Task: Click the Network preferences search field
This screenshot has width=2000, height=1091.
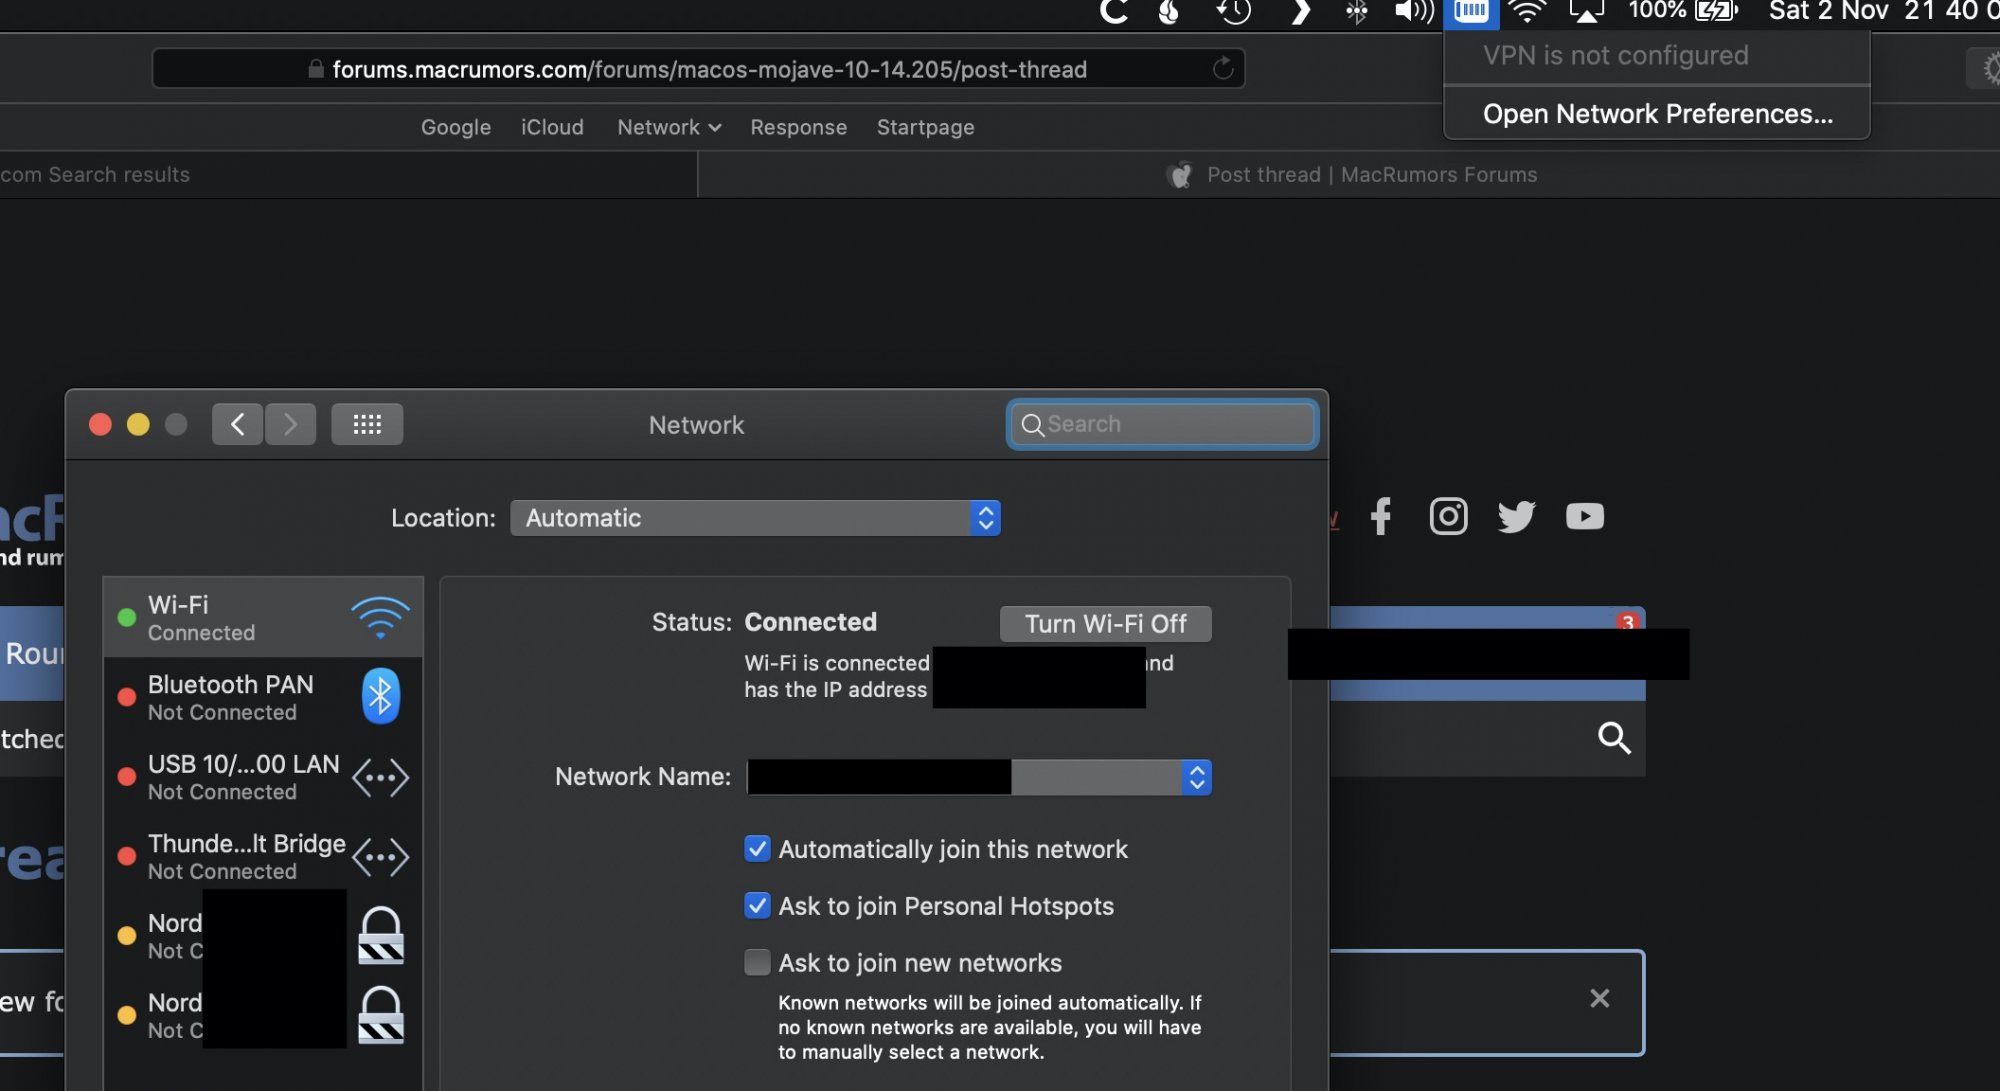Action: (x=1162, y=424)
